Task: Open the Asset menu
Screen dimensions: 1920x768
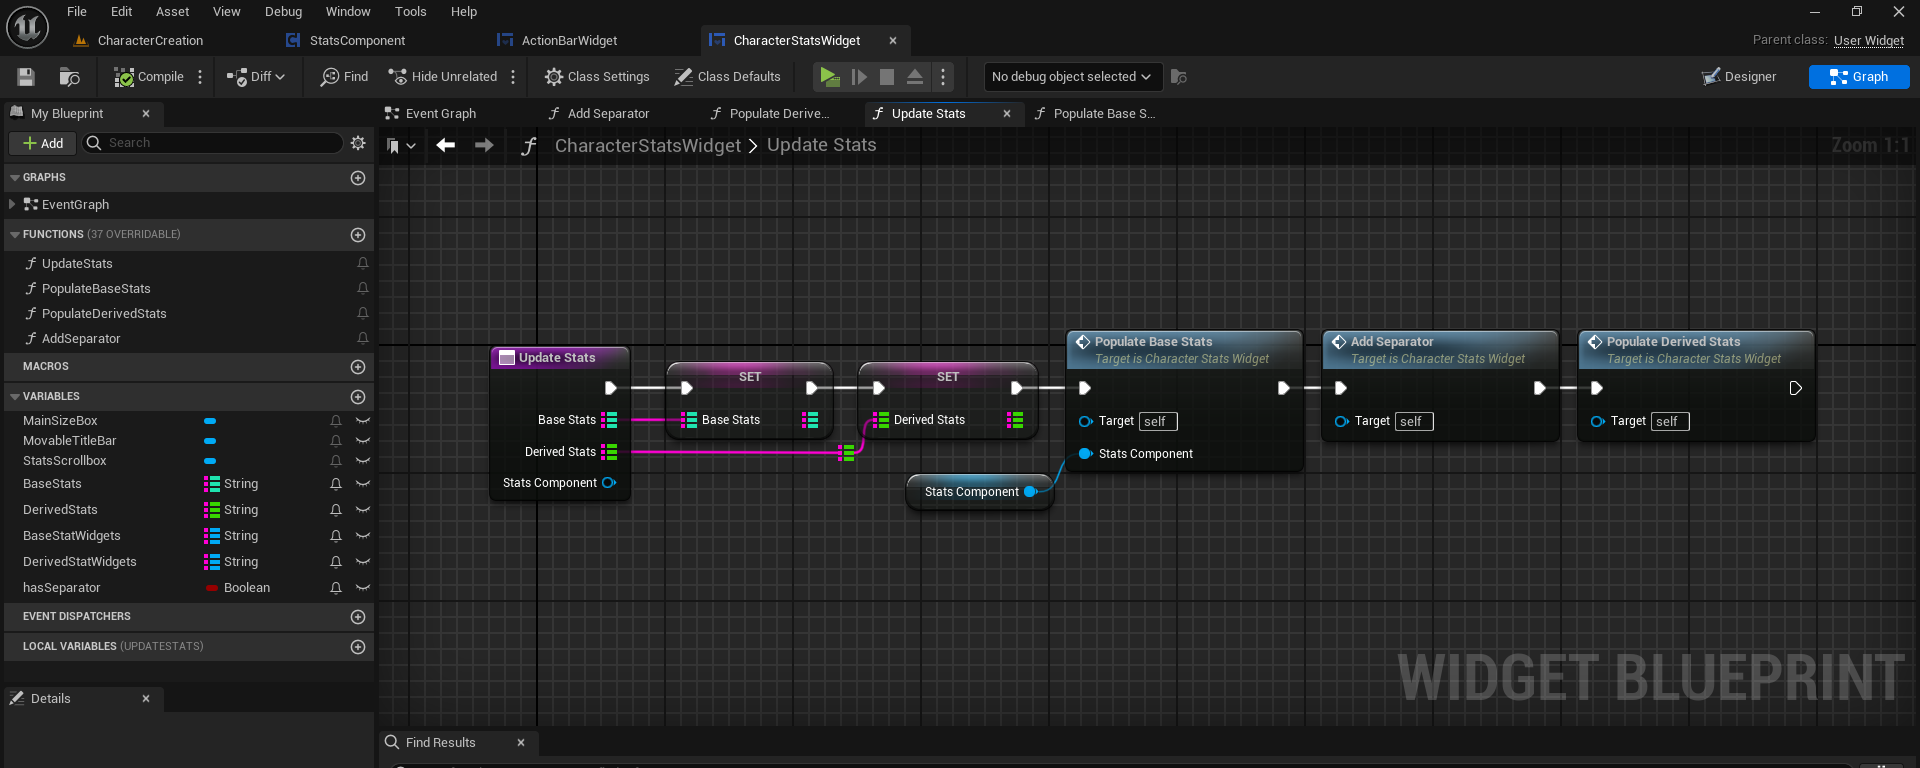Action: [x=172, y=12]
